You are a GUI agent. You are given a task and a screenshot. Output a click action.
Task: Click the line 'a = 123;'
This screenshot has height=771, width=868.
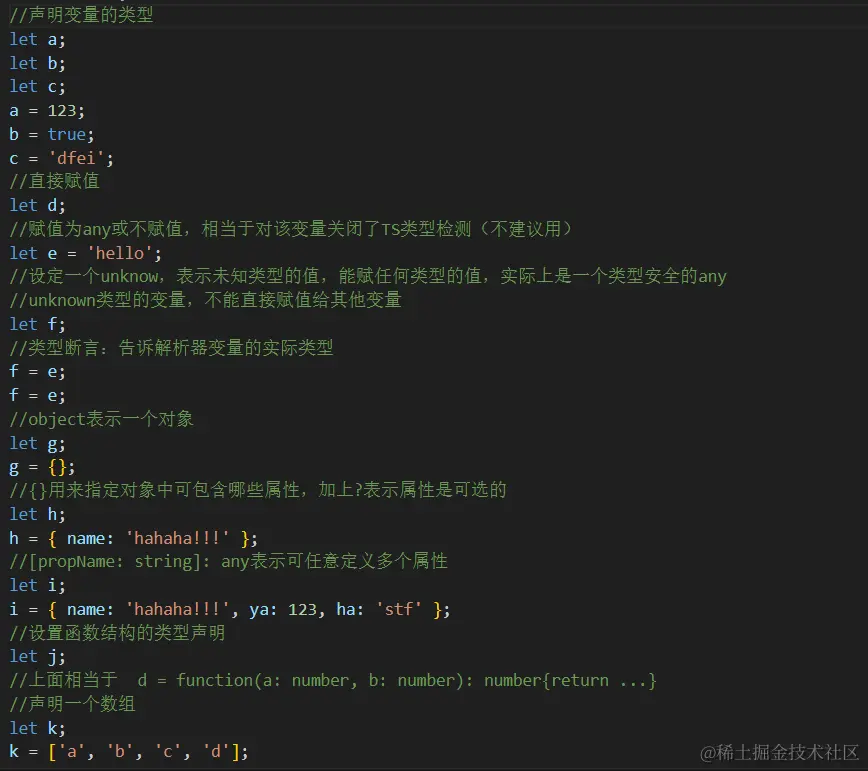pyautogui.click(x=47, y=110)
